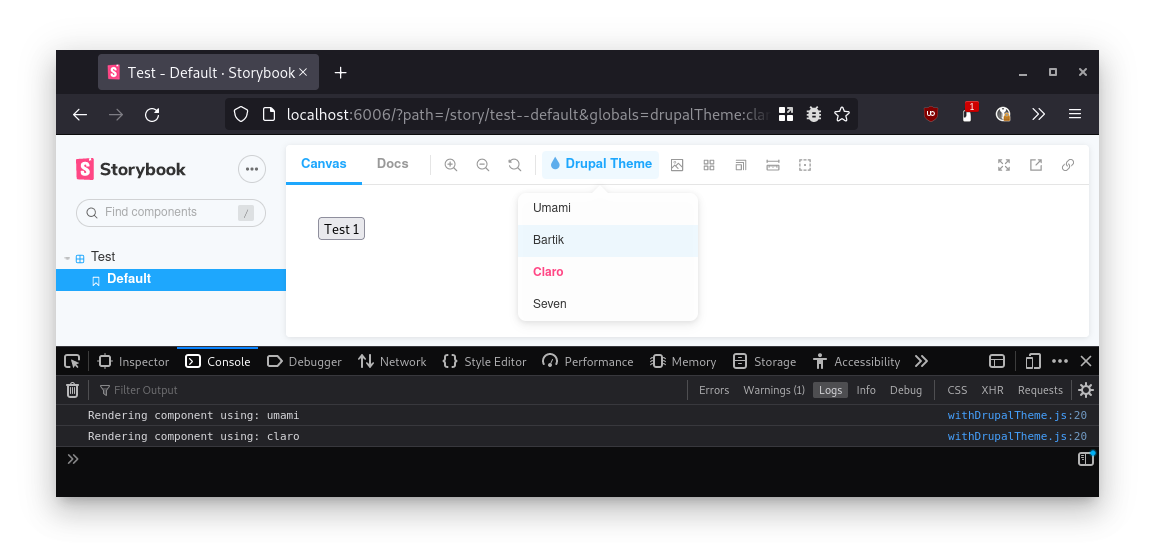Toggle the Info console filter
The width and height of the screenshot is (1155, 559).
coord(866,390)
